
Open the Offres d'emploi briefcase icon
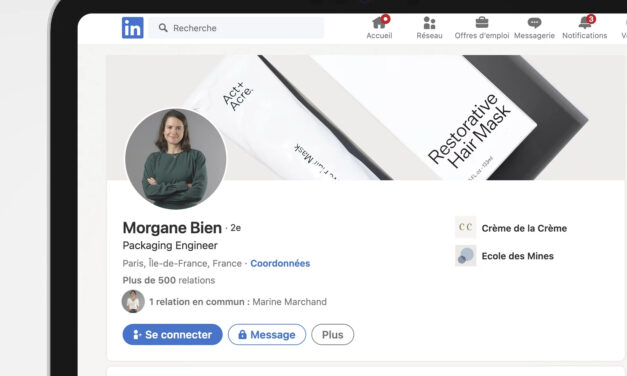pos(482,22)
